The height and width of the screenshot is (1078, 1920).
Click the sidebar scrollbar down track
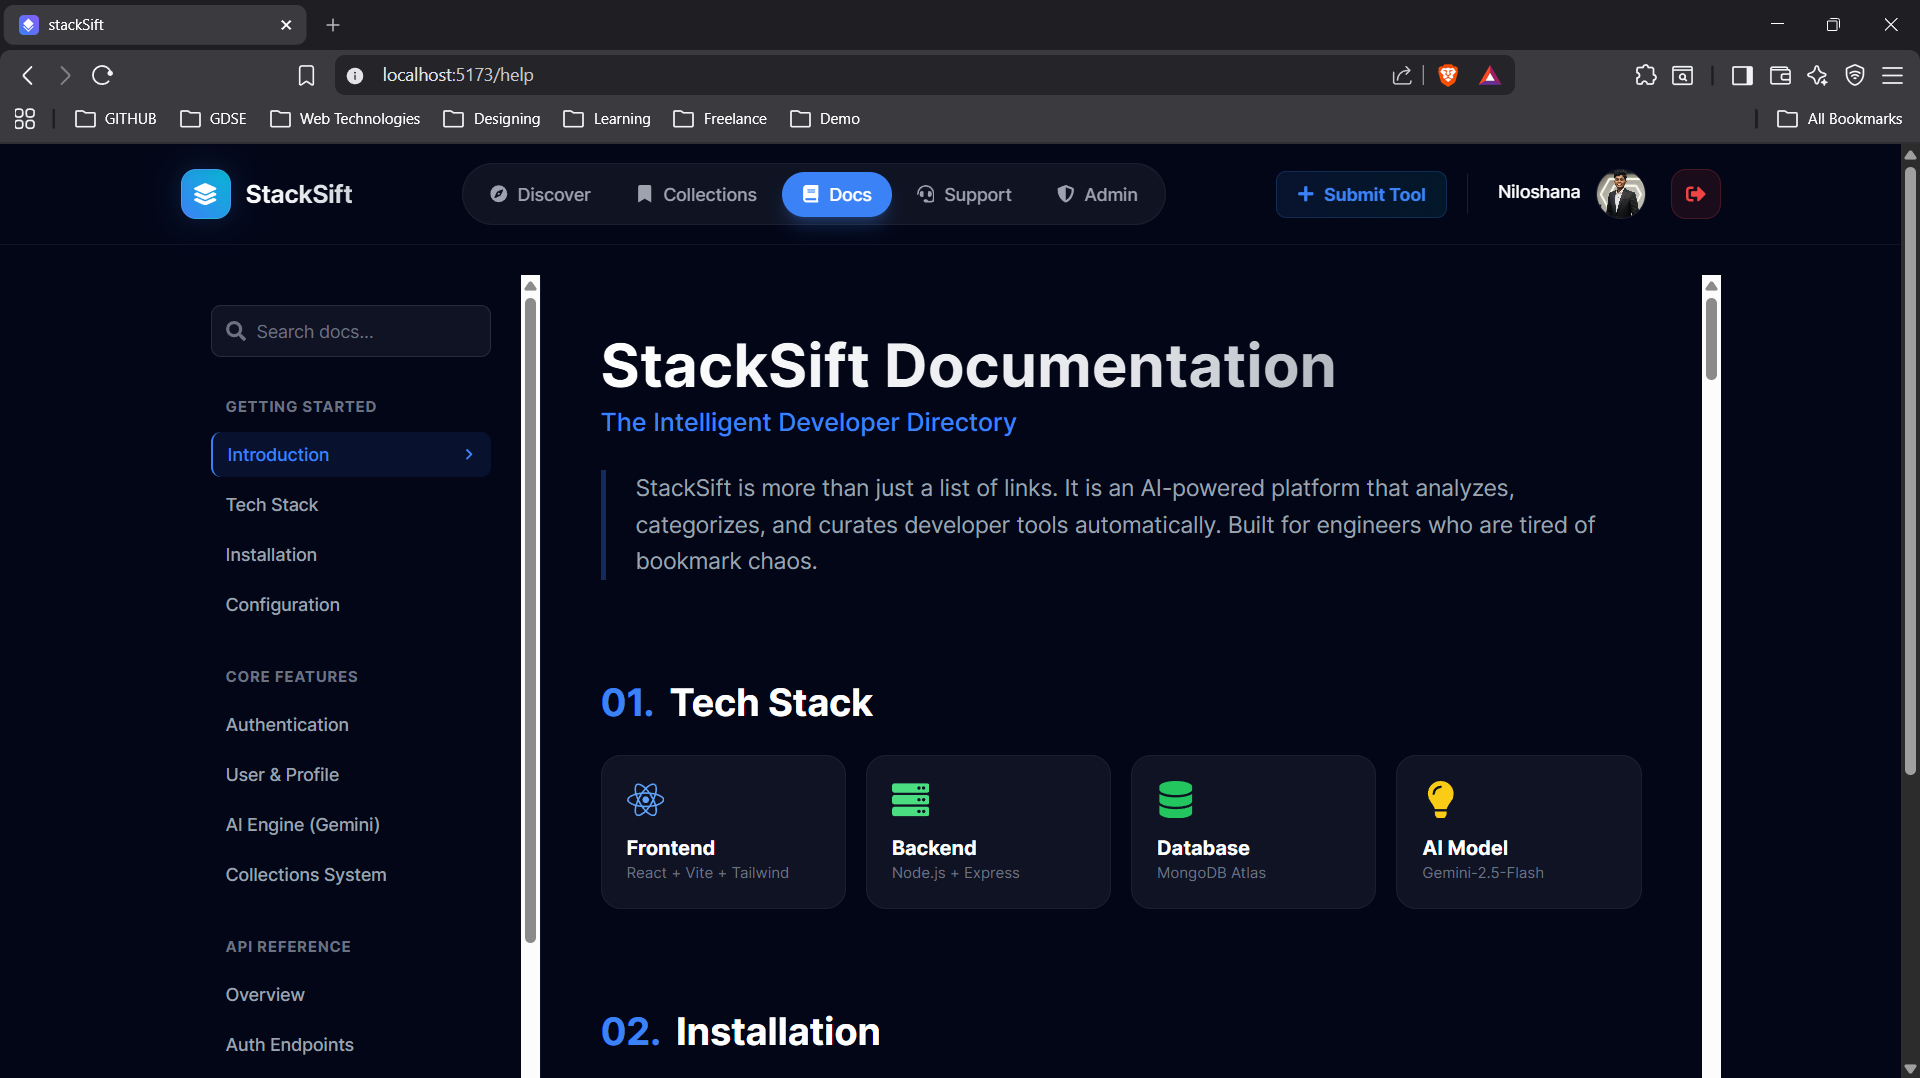(x=531, y=1010)
